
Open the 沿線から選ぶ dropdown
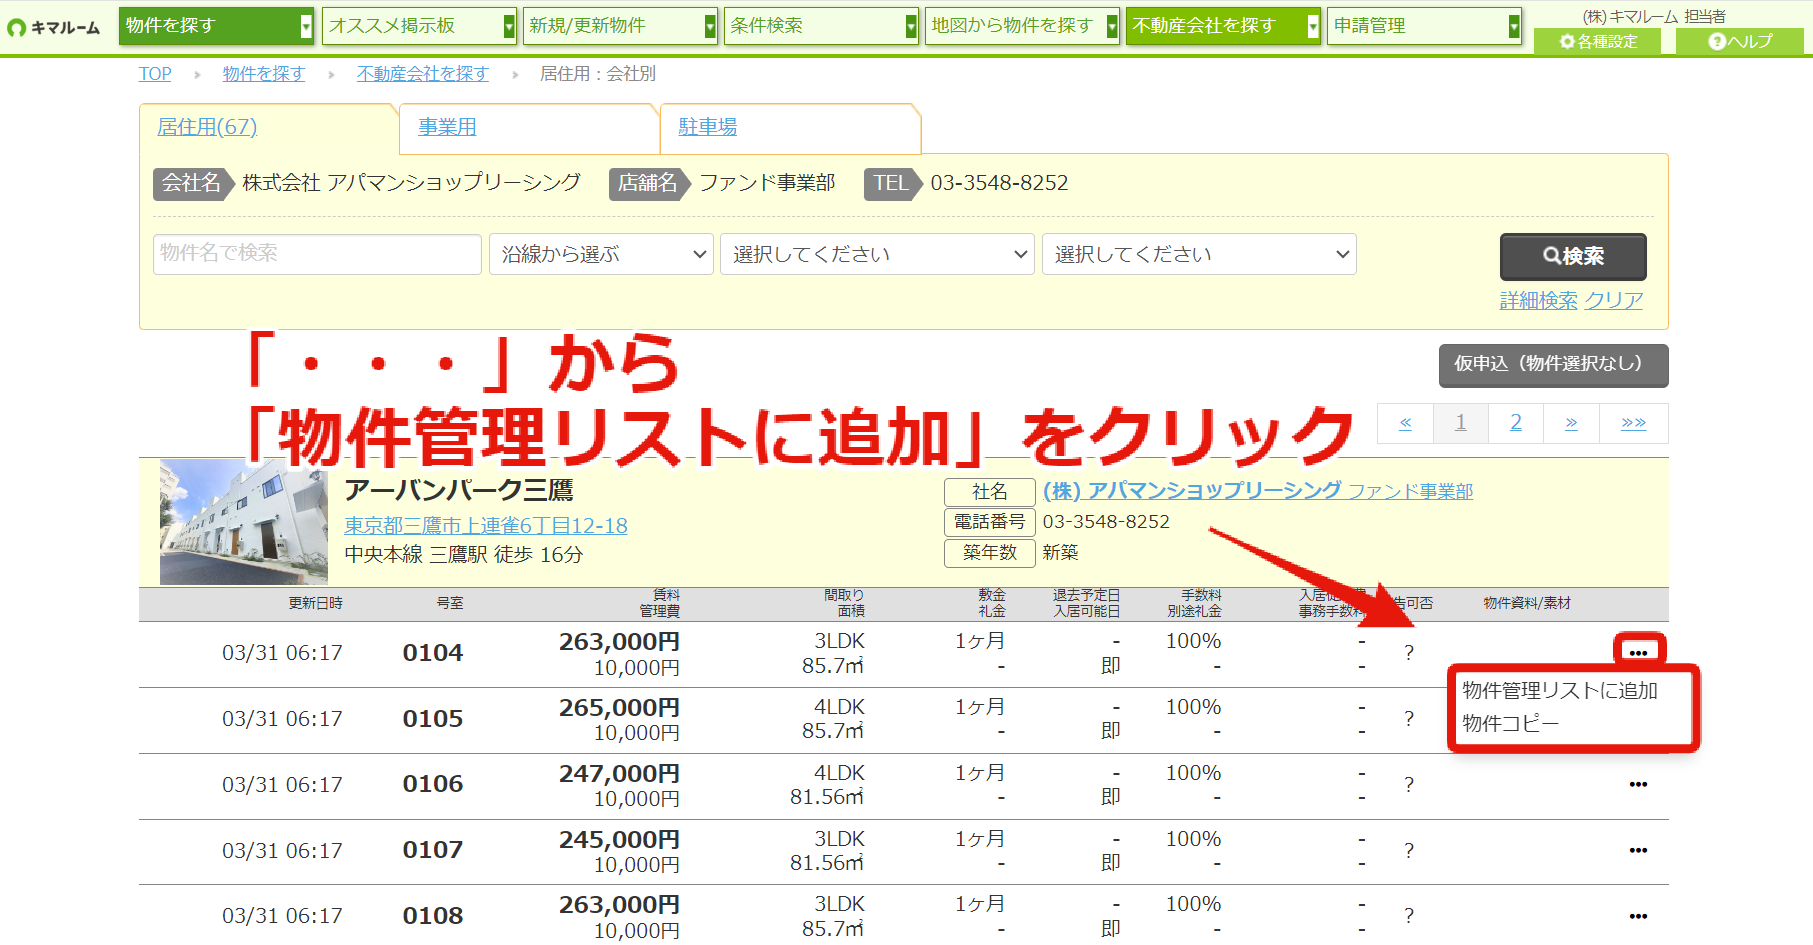pos(601,254)
